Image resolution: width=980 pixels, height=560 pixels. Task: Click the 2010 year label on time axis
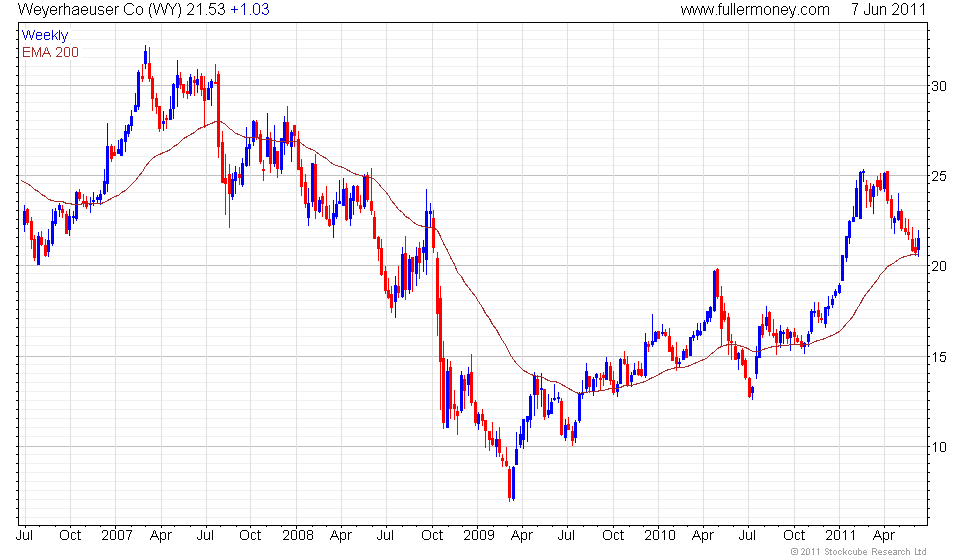[660, 536]
